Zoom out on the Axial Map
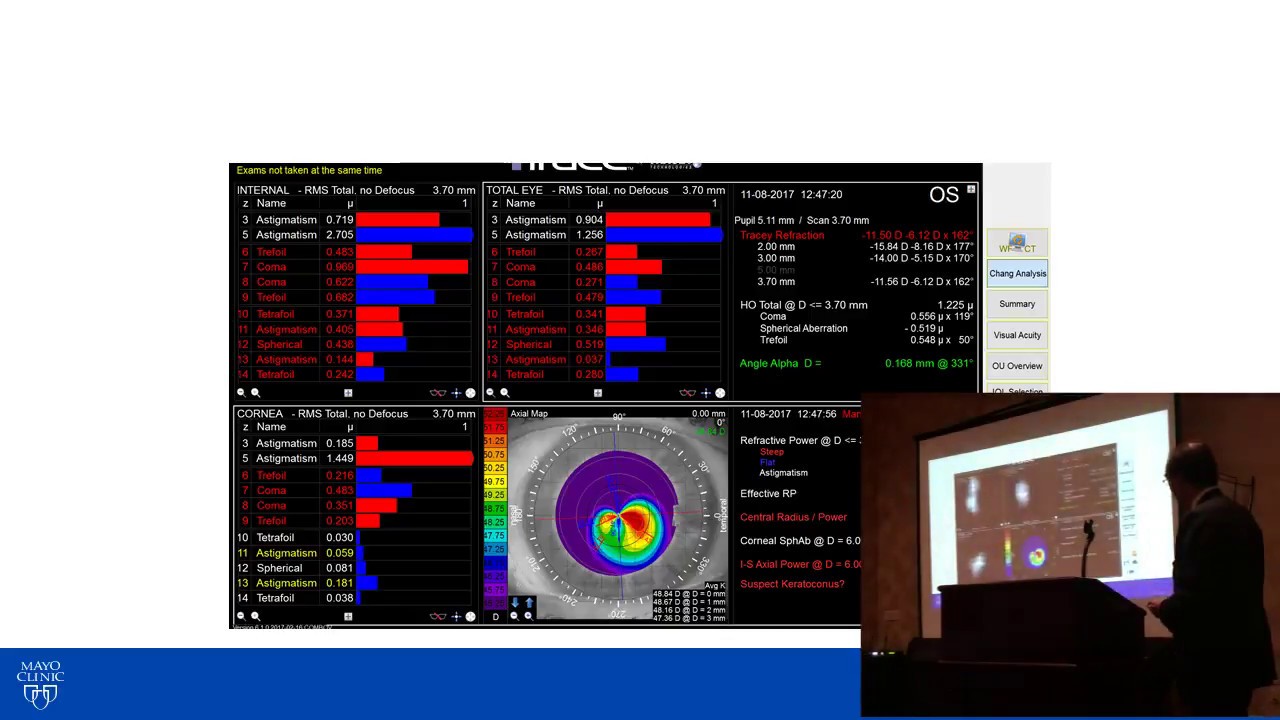This screenshot has height=720, width=1280. pyautogui.click(x=514, y=616)
